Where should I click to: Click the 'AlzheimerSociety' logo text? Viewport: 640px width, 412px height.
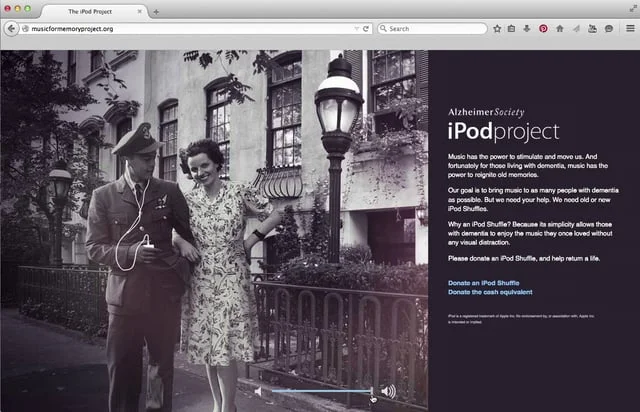click(x=486, y=112)
